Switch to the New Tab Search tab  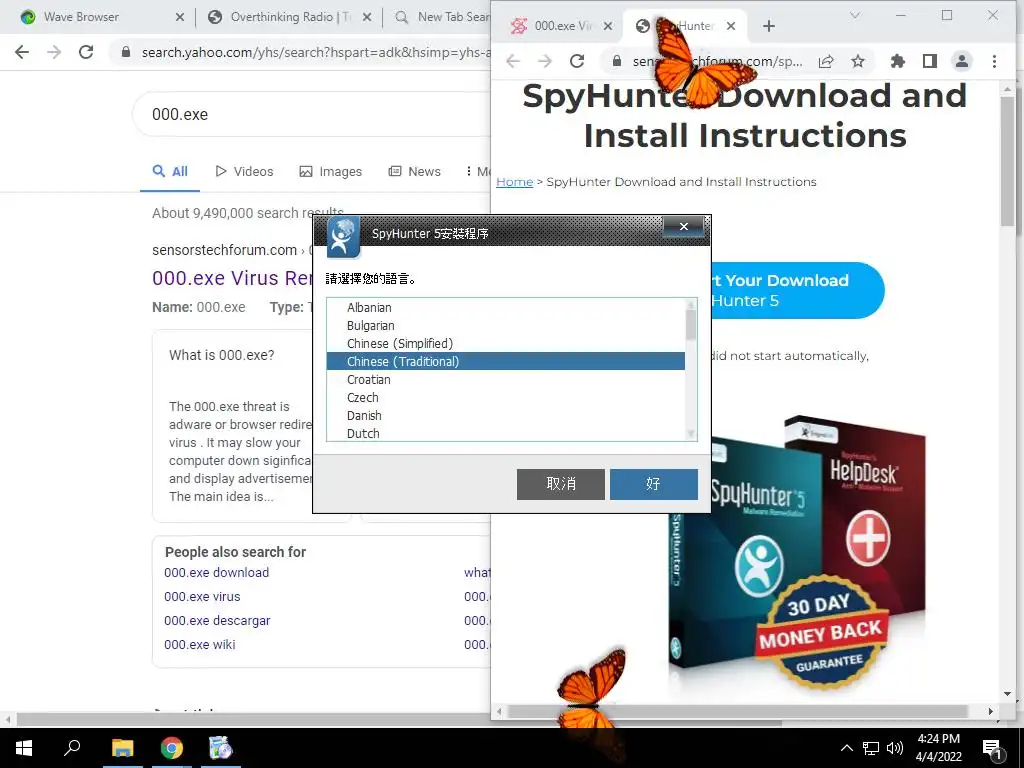tap(444, 18)
